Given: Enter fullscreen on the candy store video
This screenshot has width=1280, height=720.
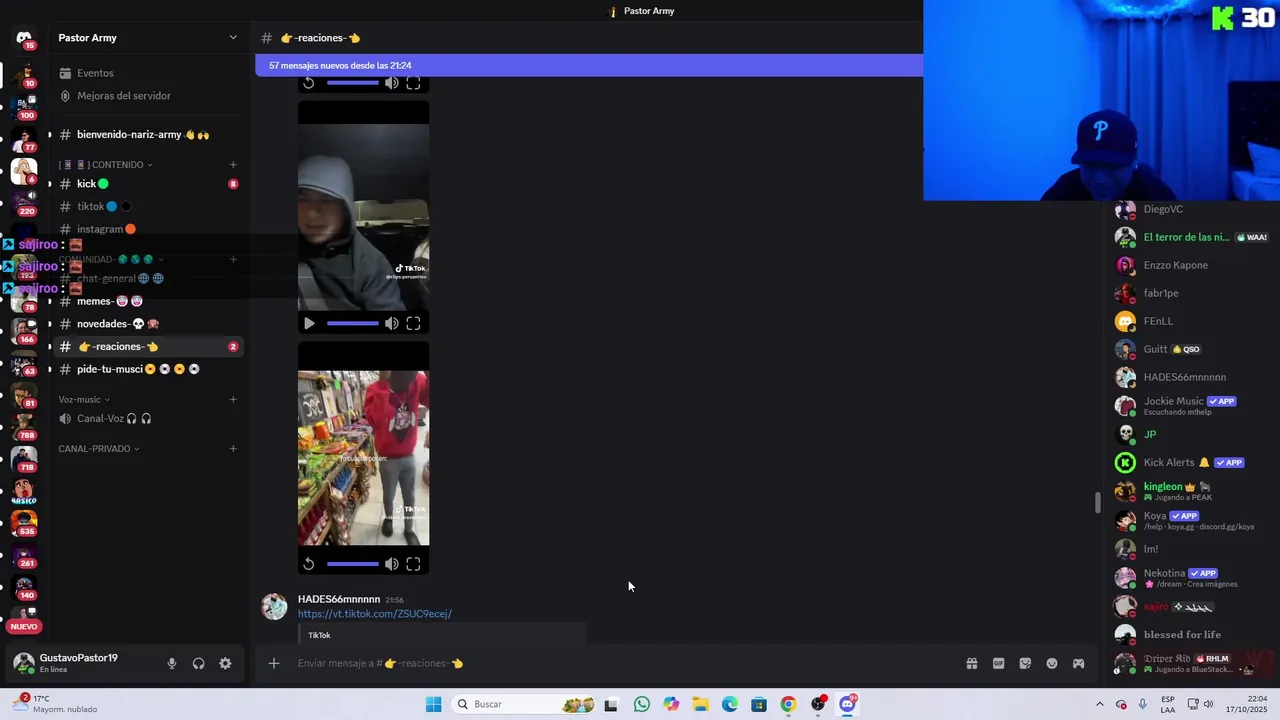Looking at the screenshot, I should click(x=413, y=564).
